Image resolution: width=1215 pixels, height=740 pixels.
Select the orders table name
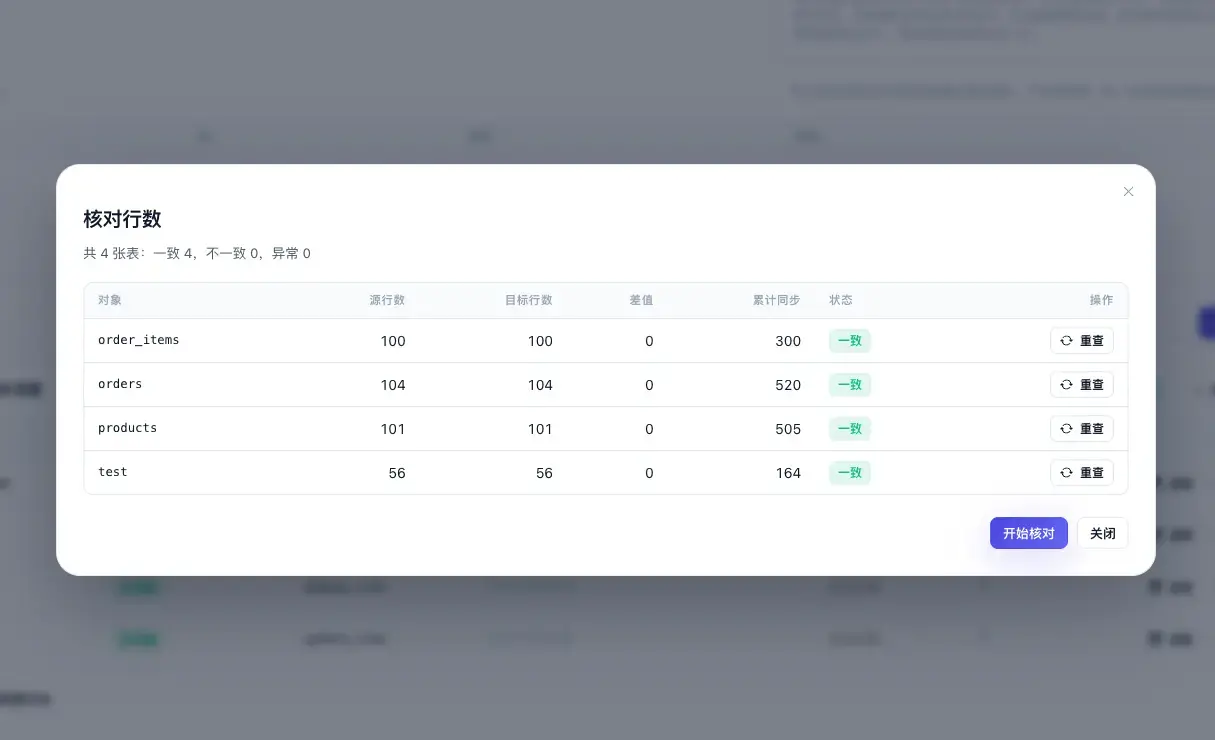point(120,384)
